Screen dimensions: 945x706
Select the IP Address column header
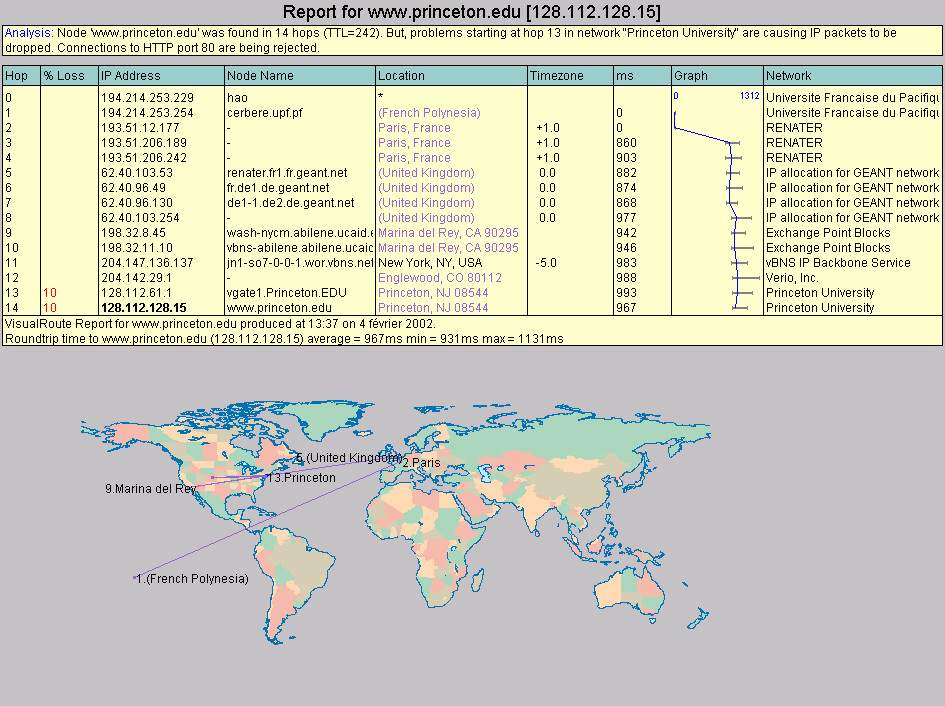coord(130,76)
